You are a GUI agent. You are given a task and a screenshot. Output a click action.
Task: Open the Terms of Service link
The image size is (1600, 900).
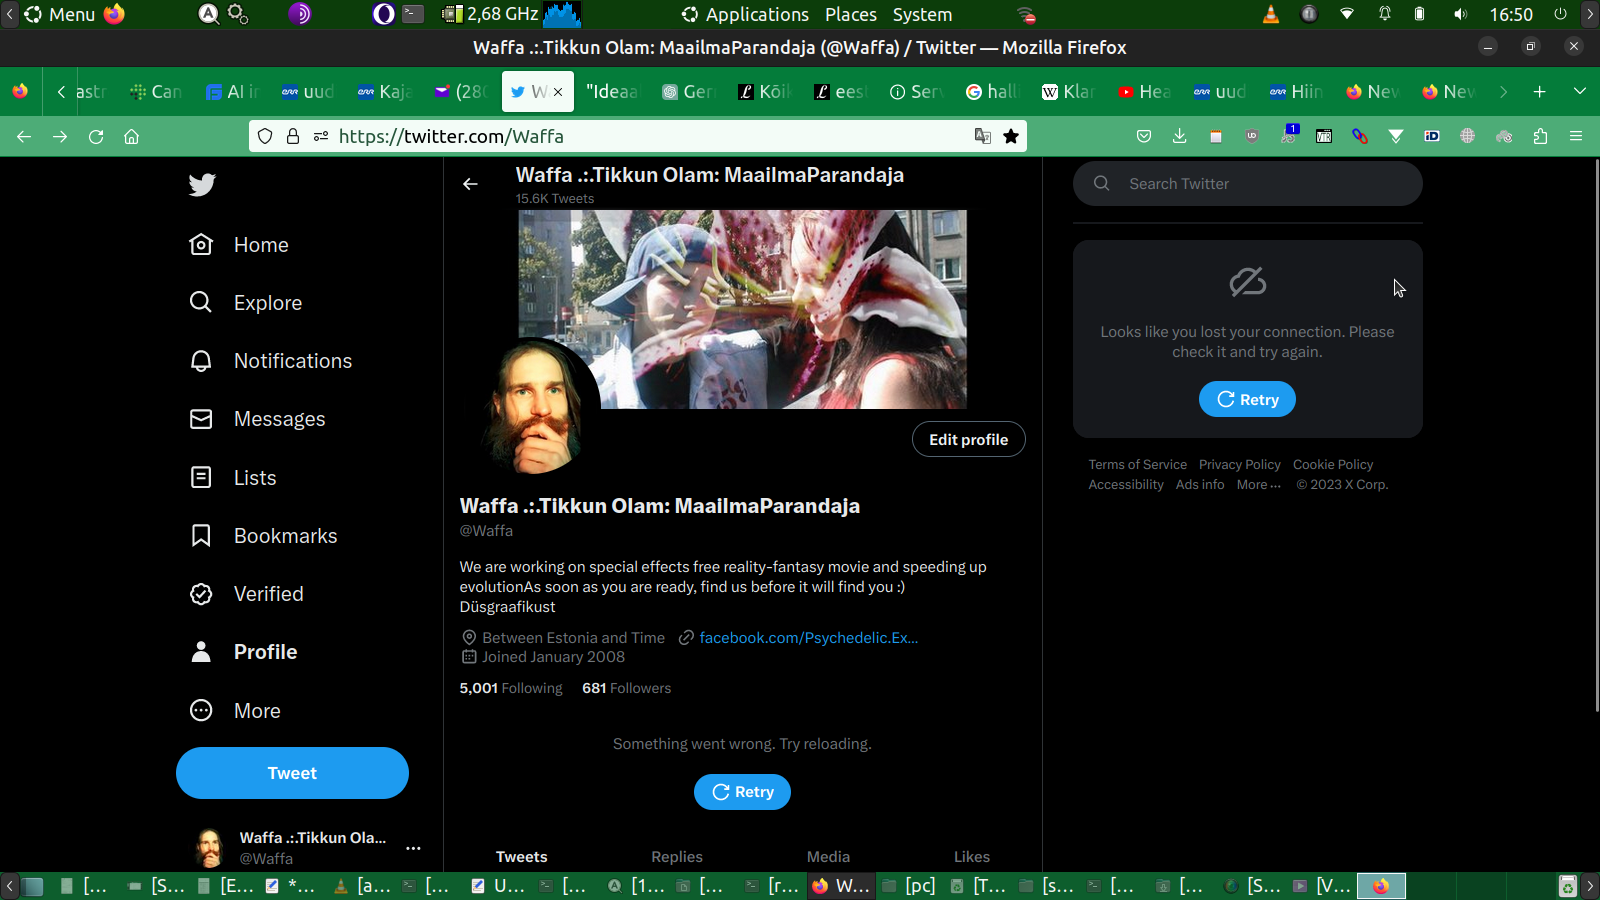pyautogui.click(x=1138, y=465)
